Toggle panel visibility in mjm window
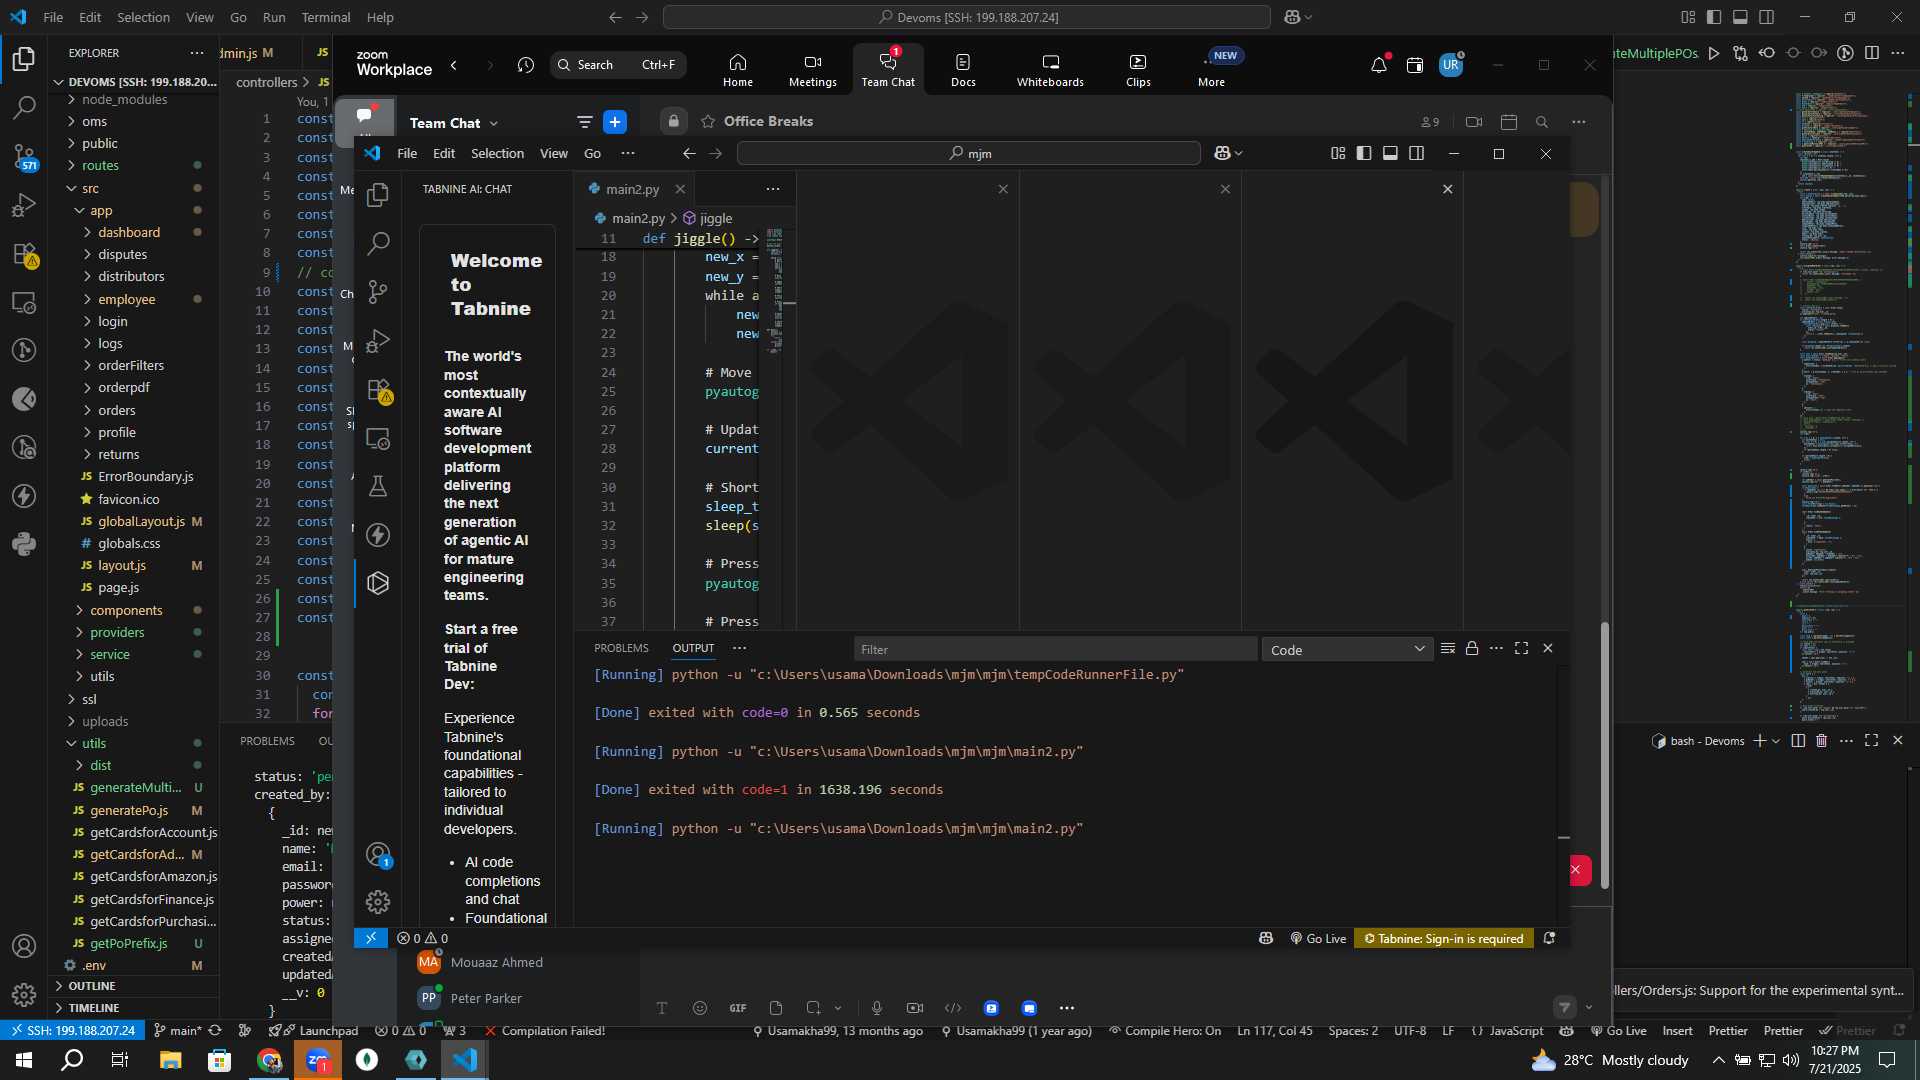The width and height of the screenshot is (1920, 1080). [x=1390, y=153]
